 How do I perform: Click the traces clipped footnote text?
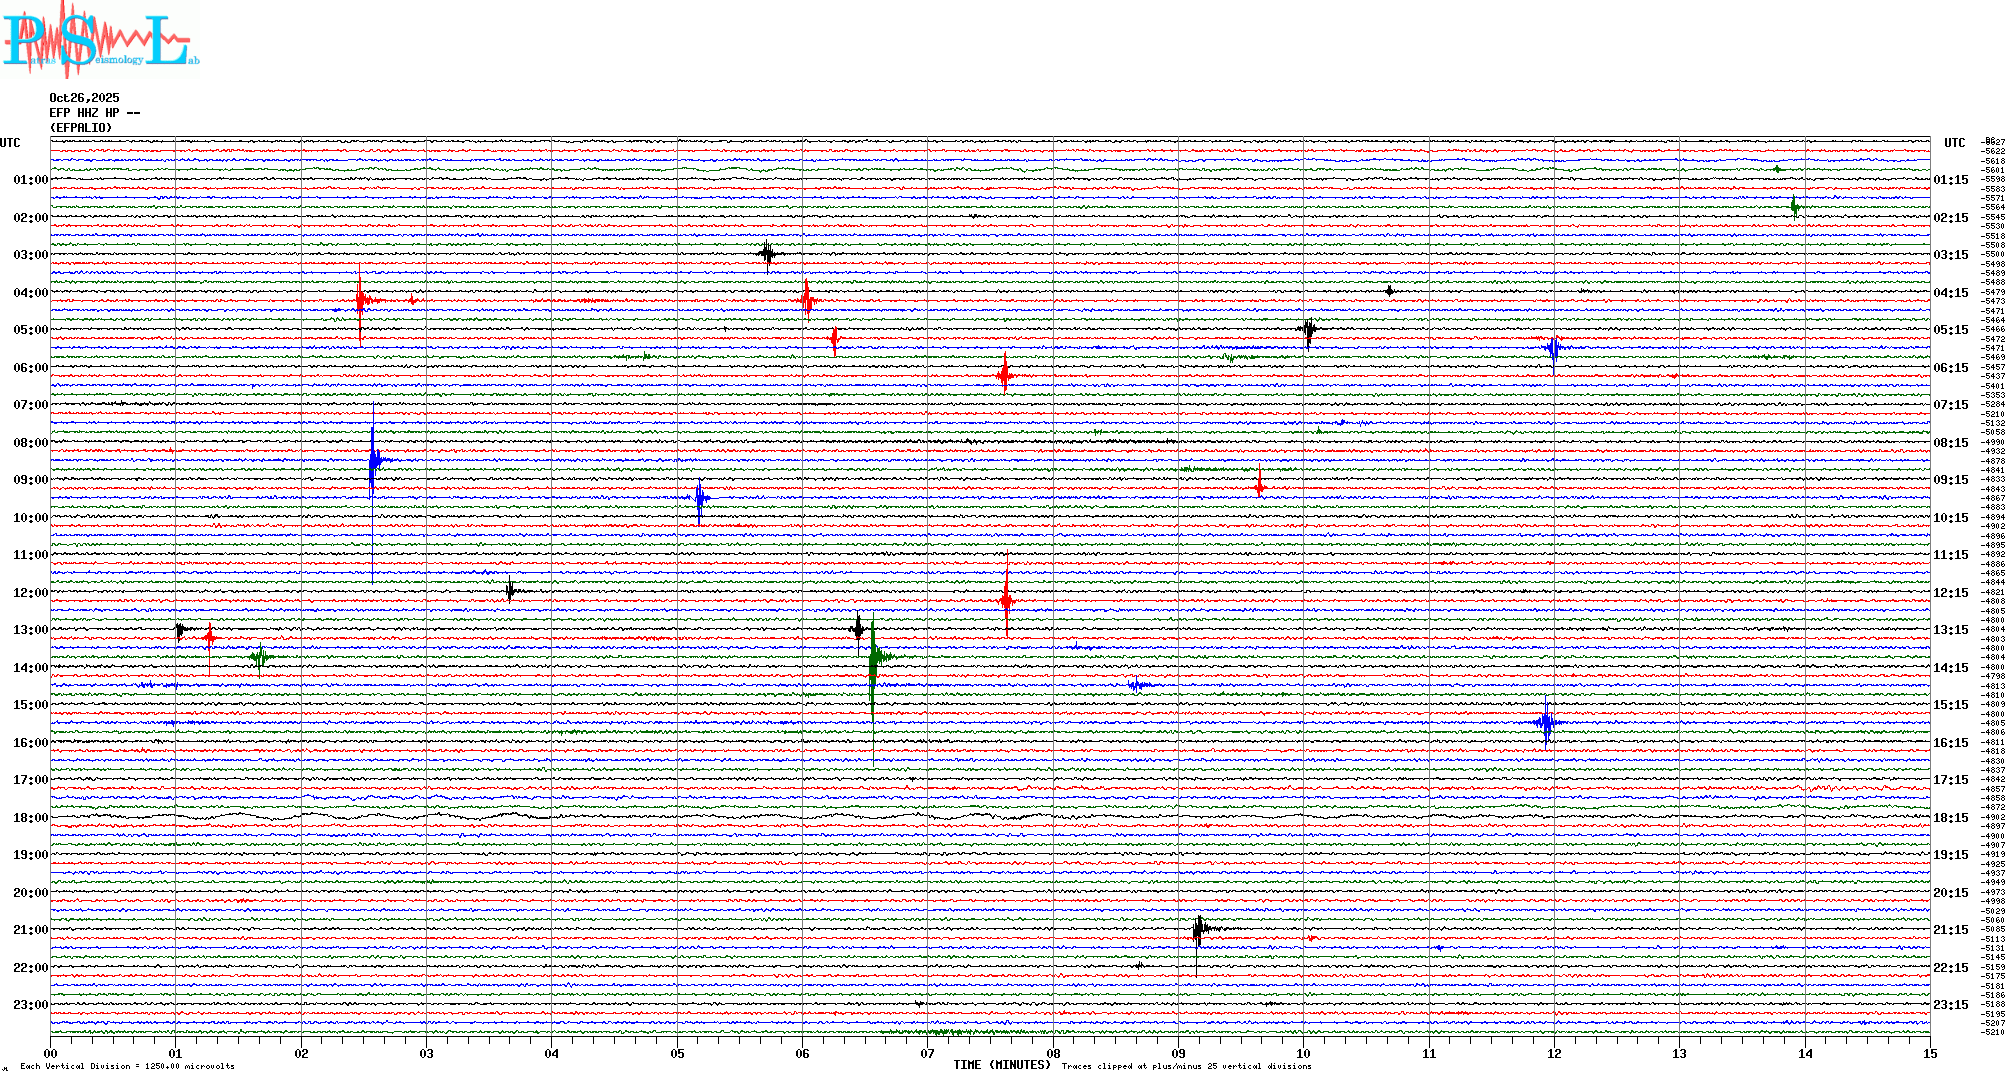tap(1186, 1066)
